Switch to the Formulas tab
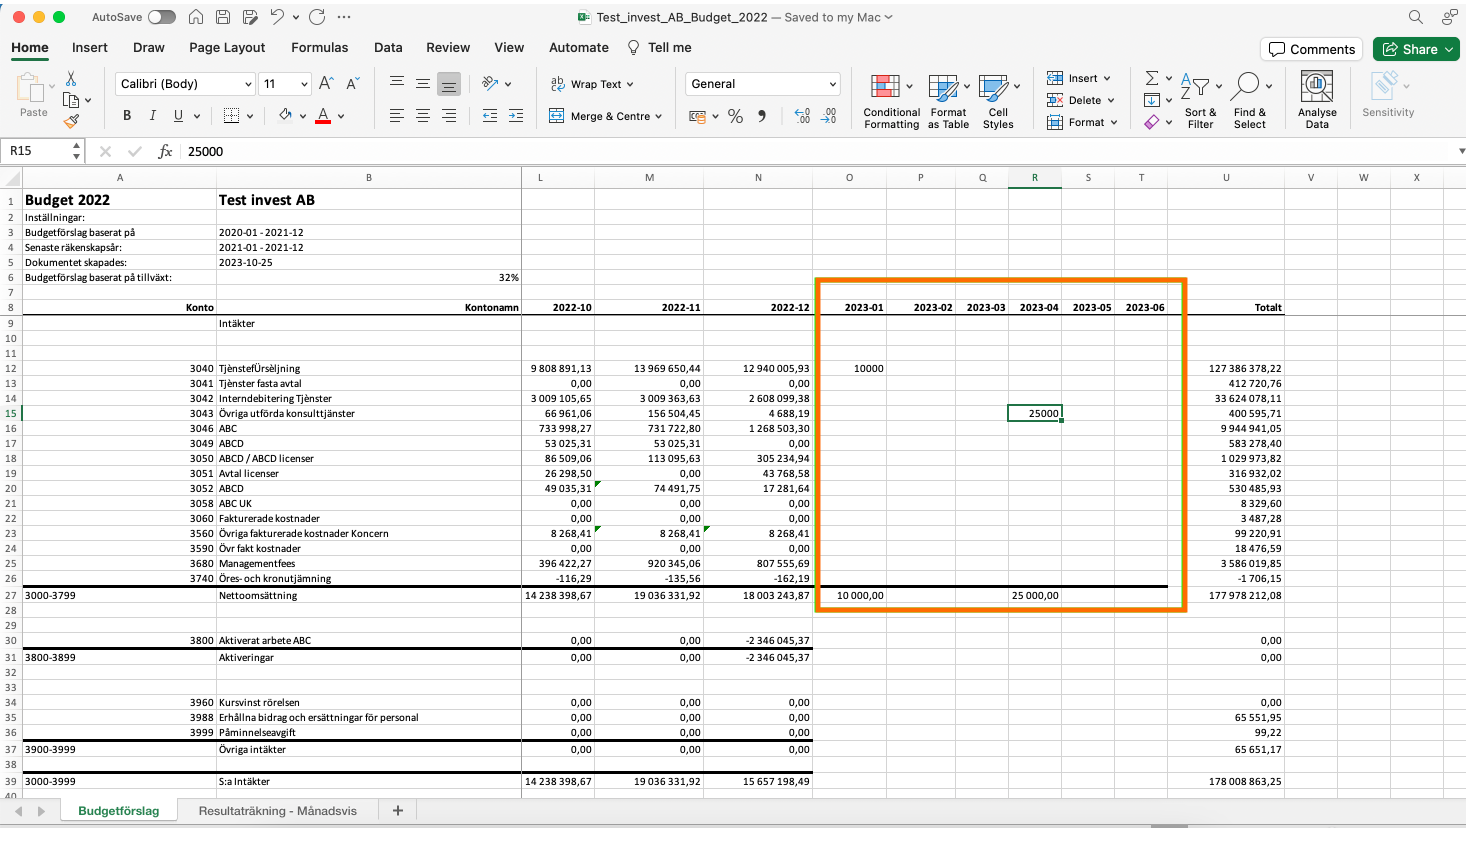This screenshot has height=847, width=1475. (x=320, y=47)
